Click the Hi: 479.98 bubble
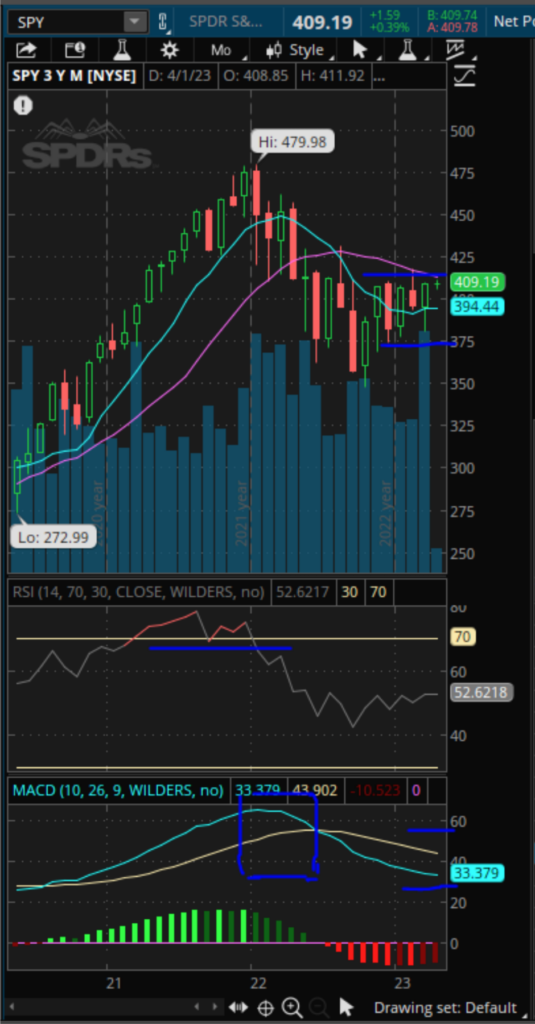This screenshot has height=1024, width=535. click(293, 141)
